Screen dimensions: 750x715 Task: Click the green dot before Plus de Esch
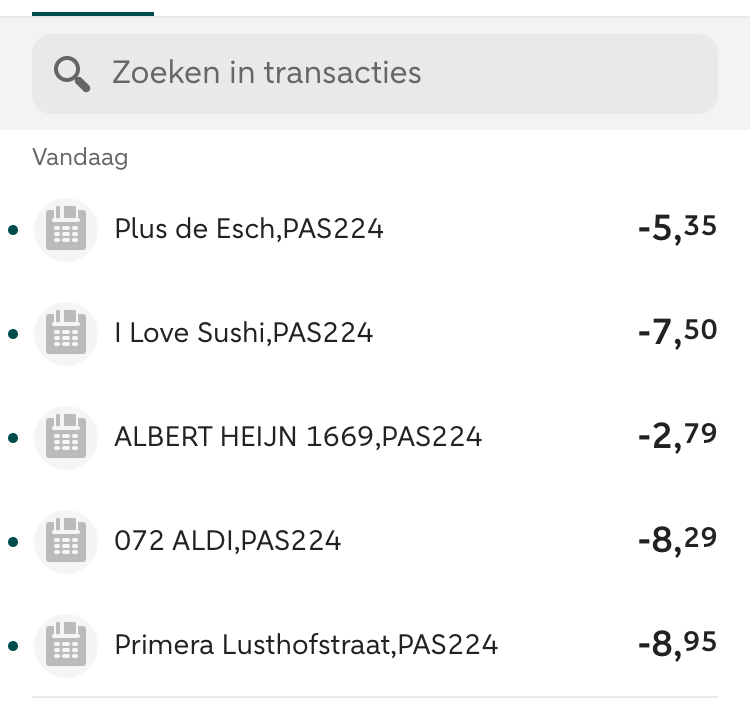click(x=12, y=230)
